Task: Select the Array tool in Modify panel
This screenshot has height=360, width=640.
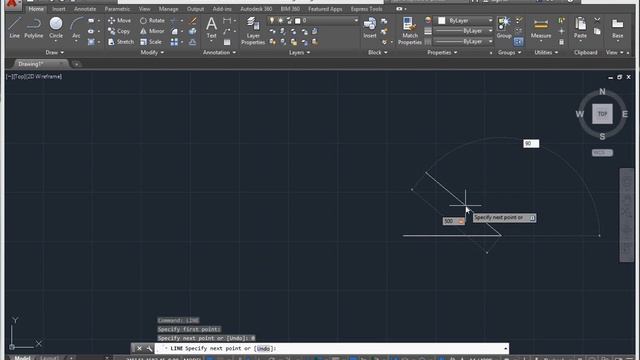Action: pos(174,42)
